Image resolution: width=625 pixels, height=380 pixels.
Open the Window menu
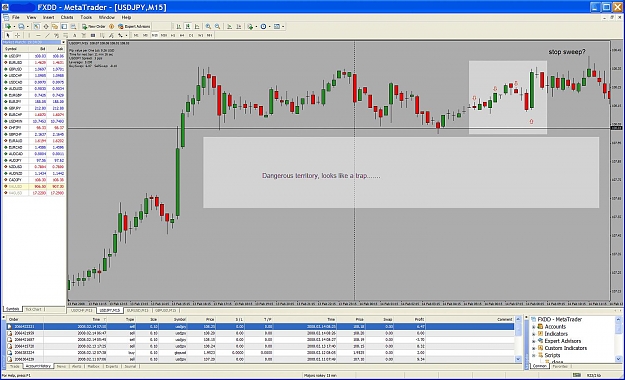(106, 18)
